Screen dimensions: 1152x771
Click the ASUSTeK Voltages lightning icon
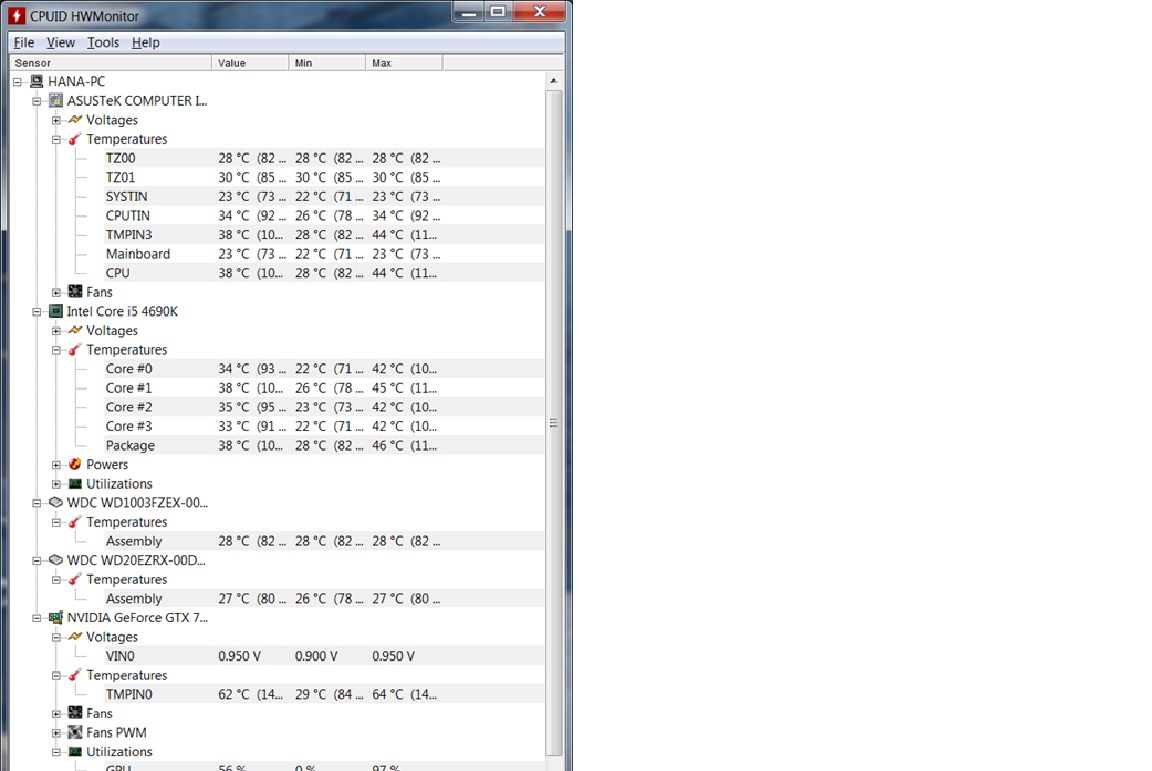pos(75,119)
